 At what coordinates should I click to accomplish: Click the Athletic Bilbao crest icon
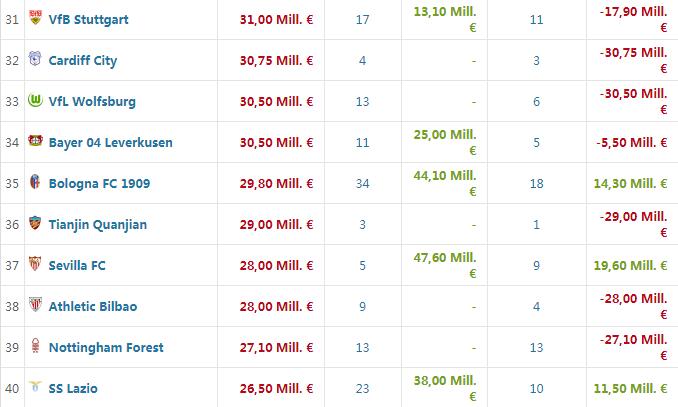35,304
